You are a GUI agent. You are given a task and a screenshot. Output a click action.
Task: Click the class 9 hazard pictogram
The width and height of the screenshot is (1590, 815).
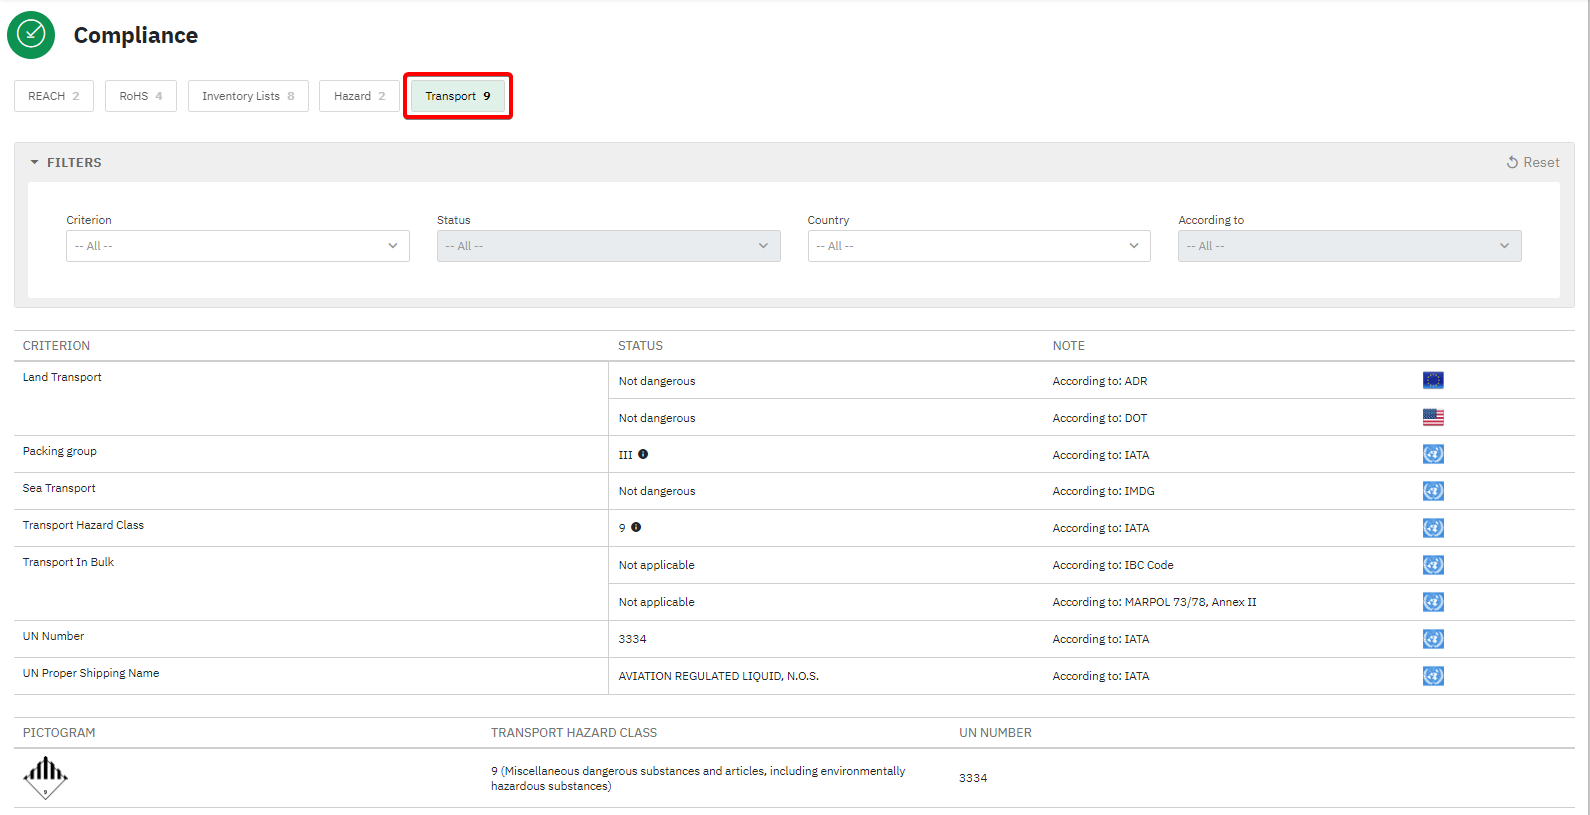coord(45,777)
